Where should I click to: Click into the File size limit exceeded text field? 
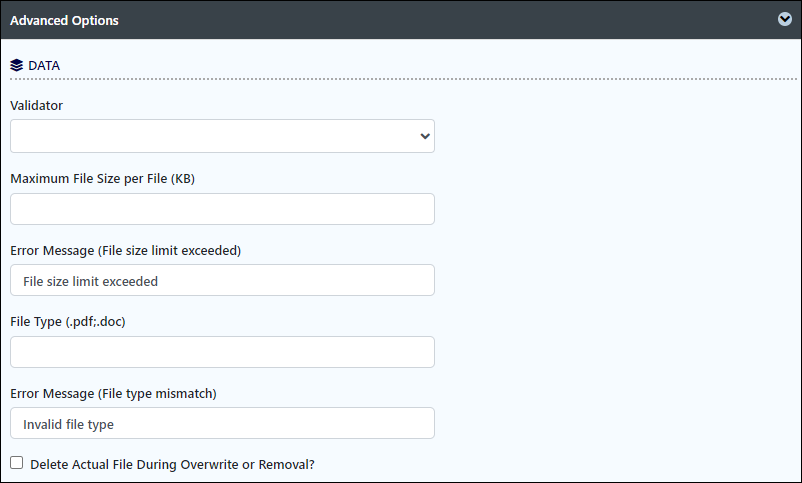[222, 280]
